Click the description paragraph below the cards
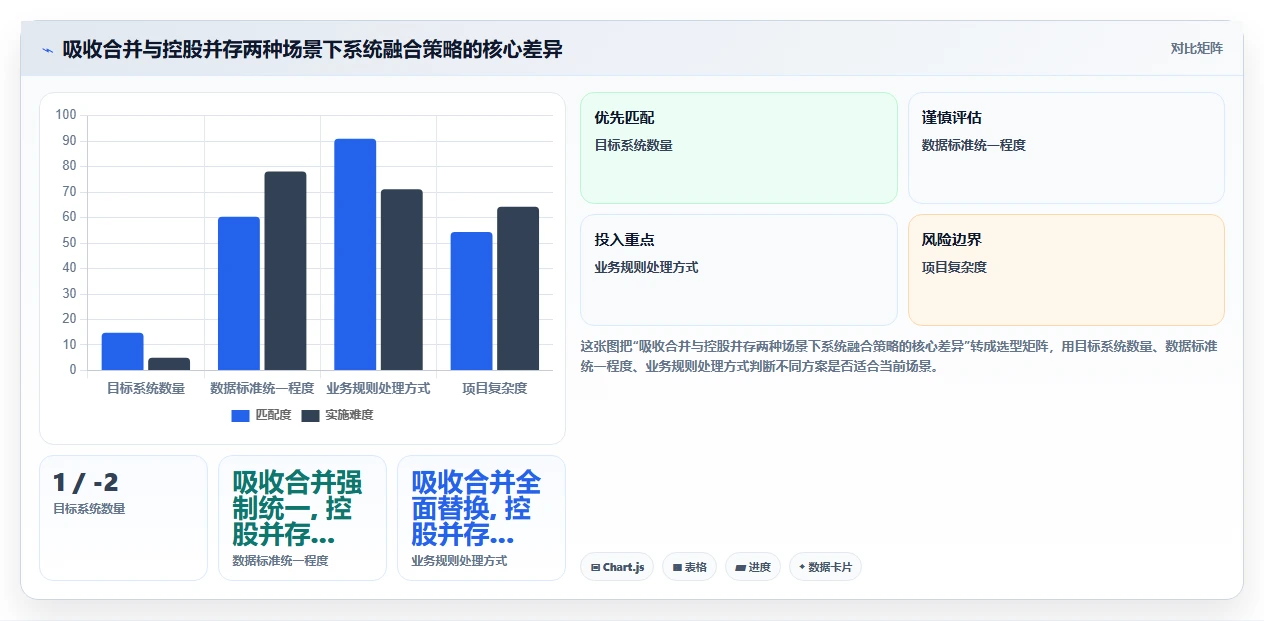Screen dimensions: 1264x621 point(899,356)
